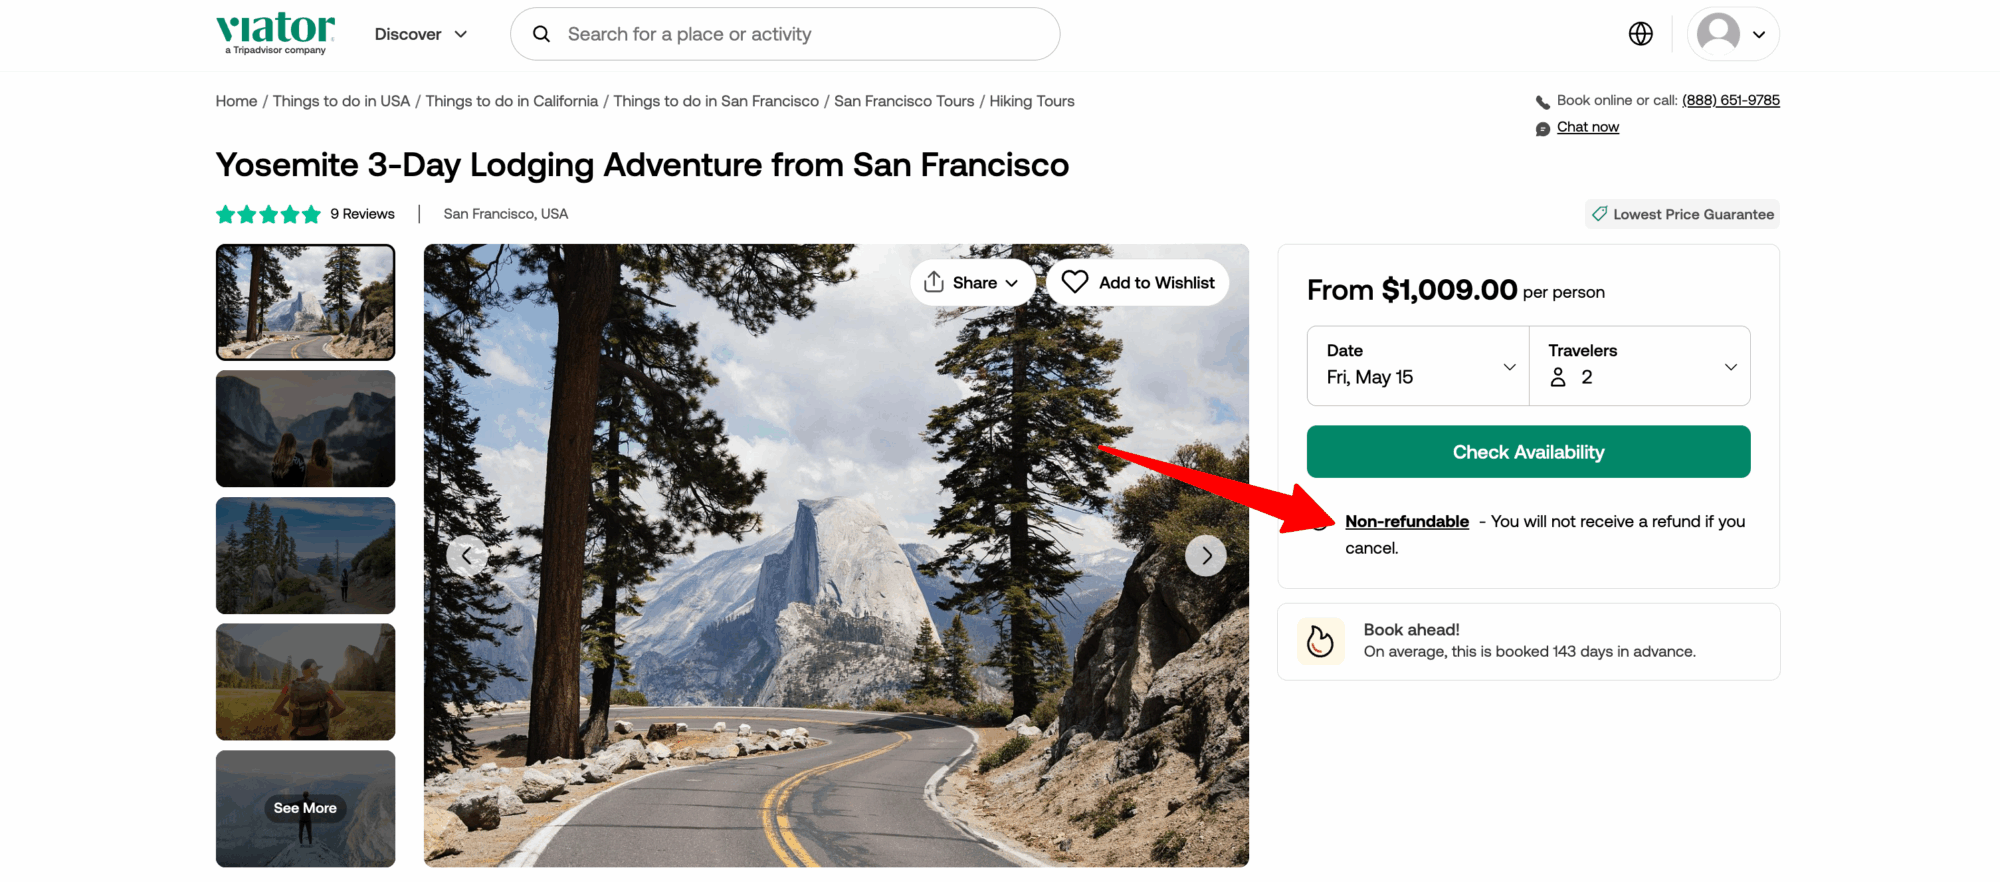Go to Things to do in California breadcrumb
Image resolution: width=2000 pixels, height=882 pixels.
coord(511,101)
